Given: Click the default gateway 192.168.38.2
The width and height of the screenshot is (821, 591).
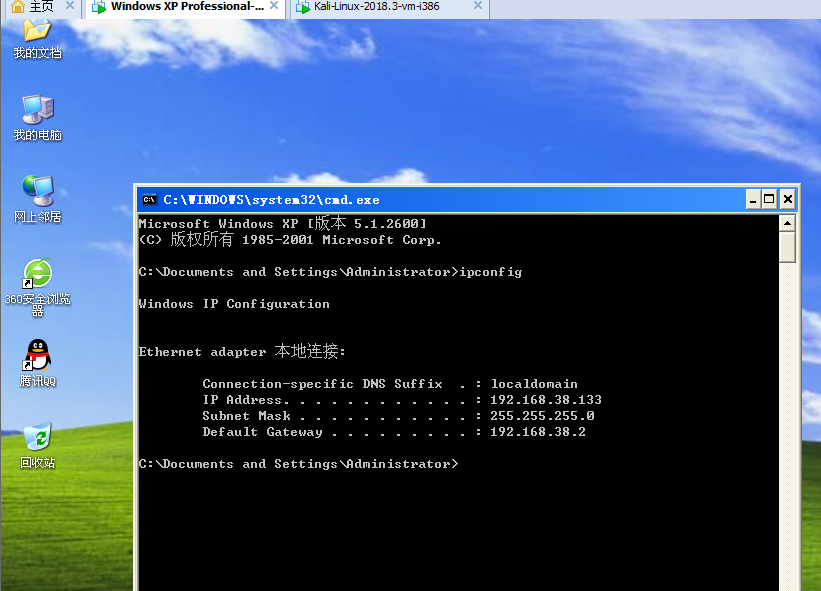Looking at the screenshot, I should click(538, 432).
